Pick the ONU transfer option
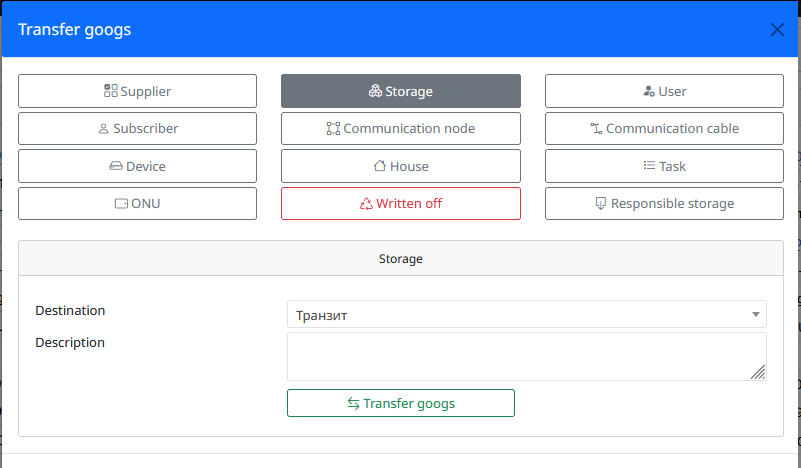This screenshot has height=468, width=801. click(137, 203)
